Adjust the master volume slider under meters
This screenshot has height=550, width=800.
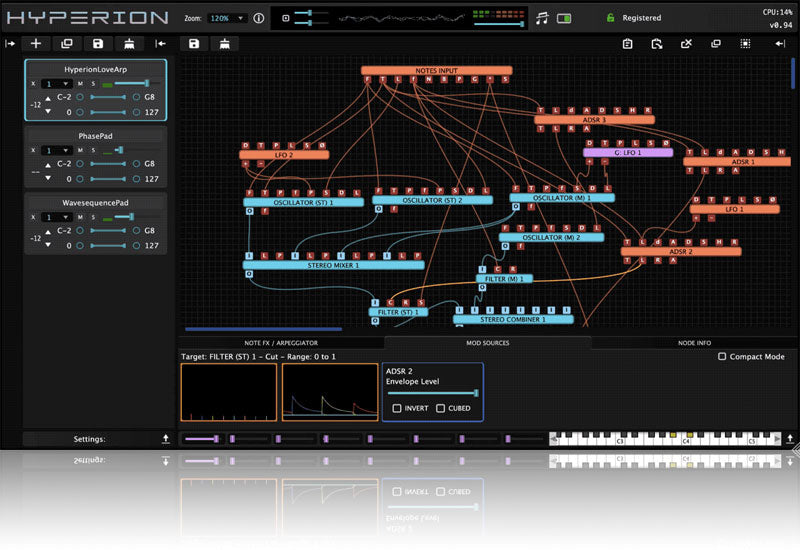click(498, 24)
